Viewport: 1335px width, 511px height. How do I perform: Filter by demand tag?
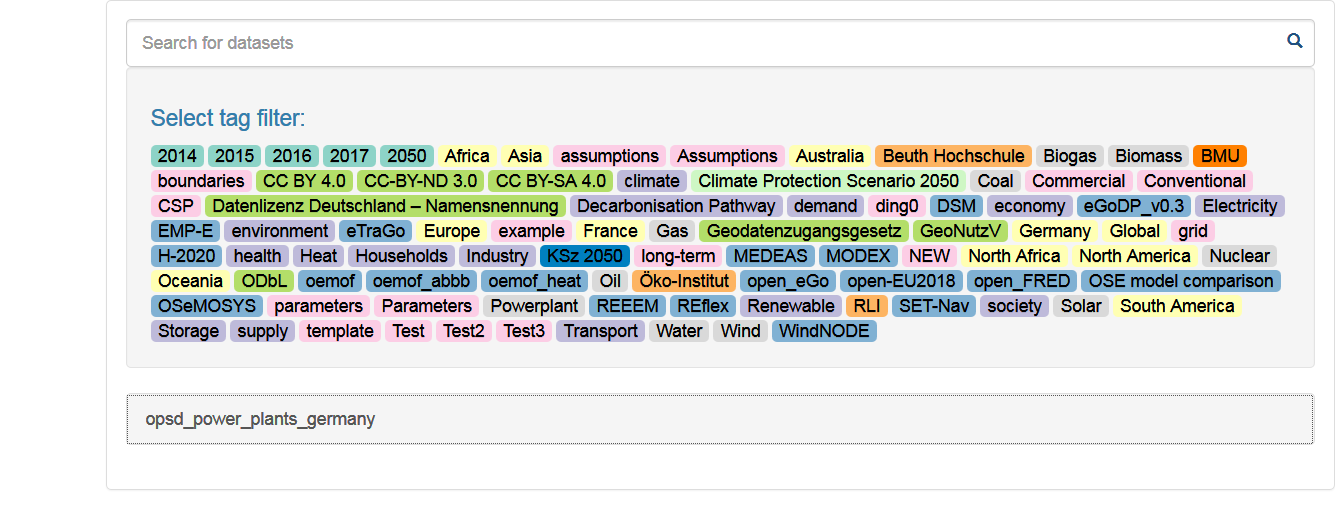tap(825, 206)
